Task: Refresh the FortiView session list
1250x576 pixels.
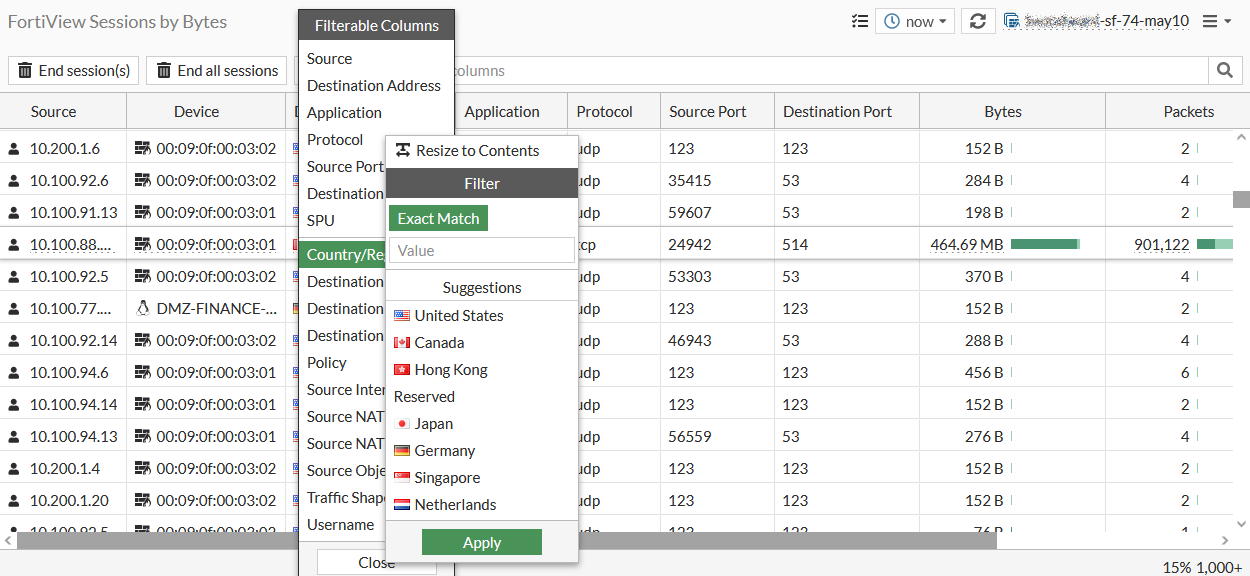Action: [978, 21]
